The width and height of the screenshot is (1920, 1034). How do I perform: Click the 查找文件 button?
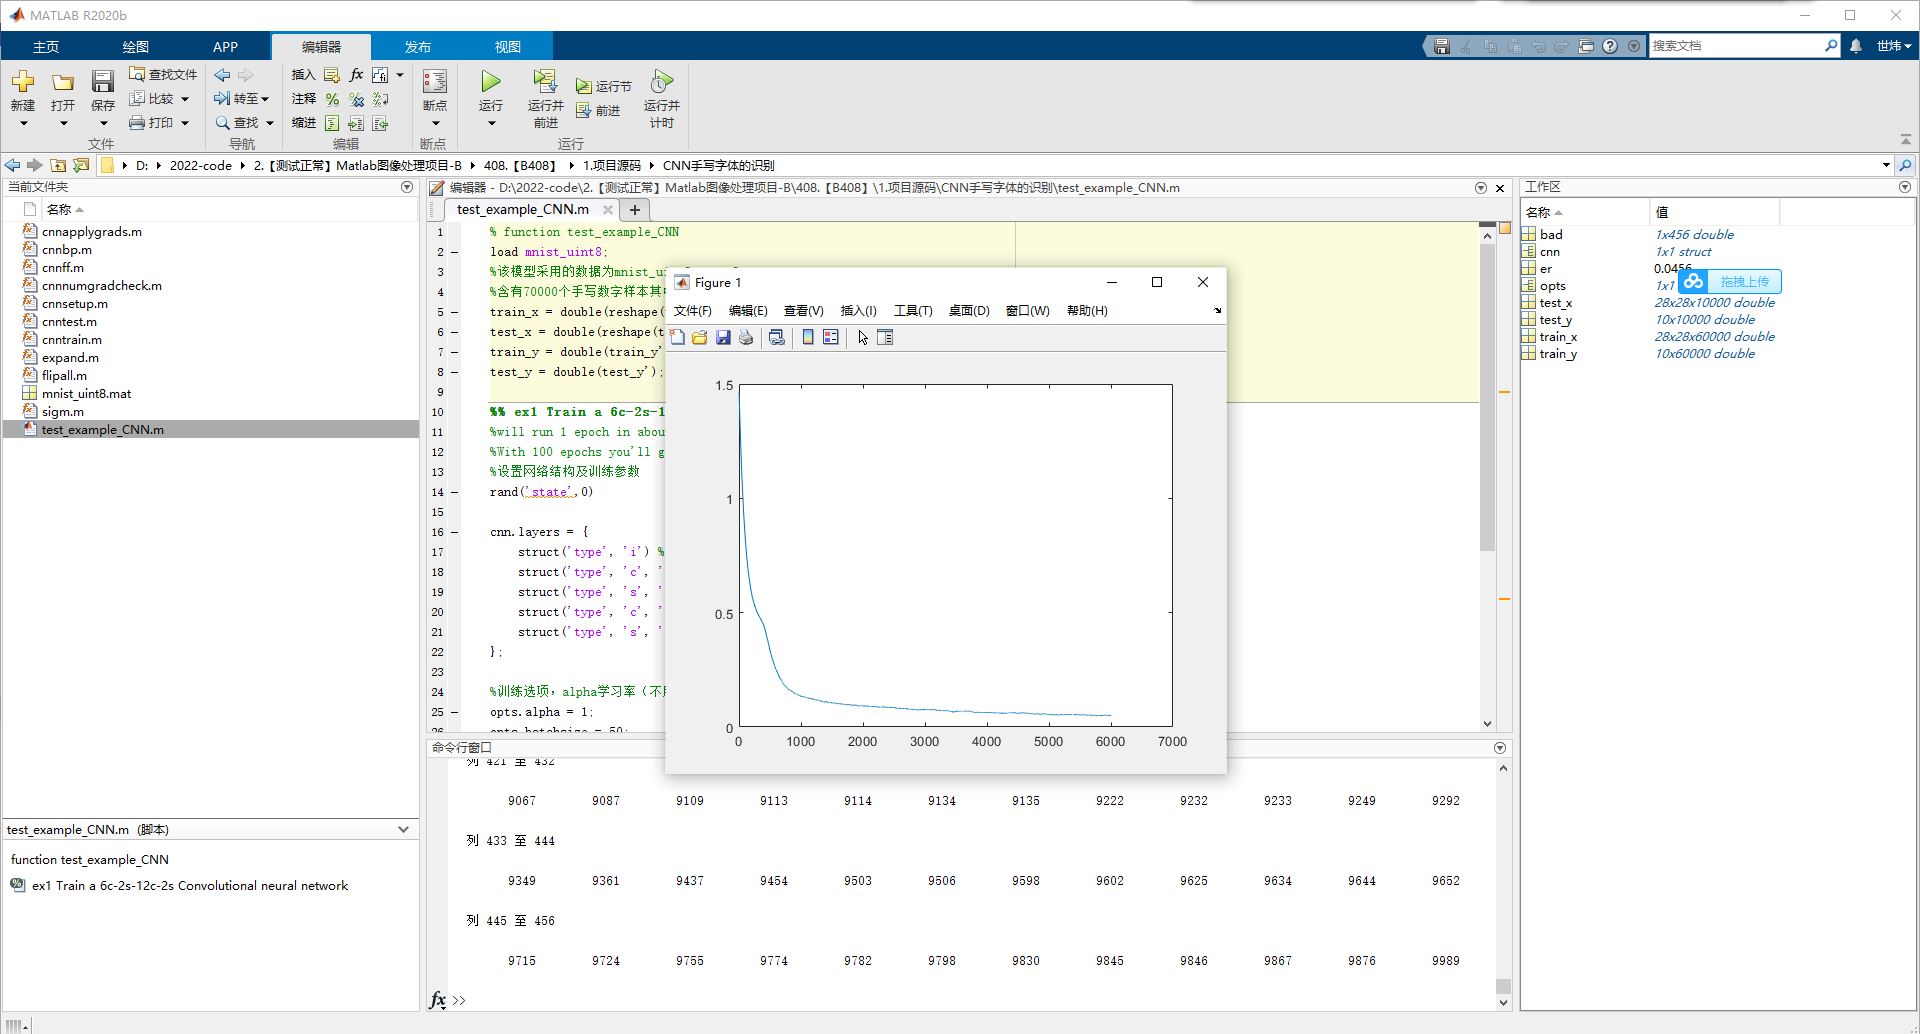tap(163, 75)
